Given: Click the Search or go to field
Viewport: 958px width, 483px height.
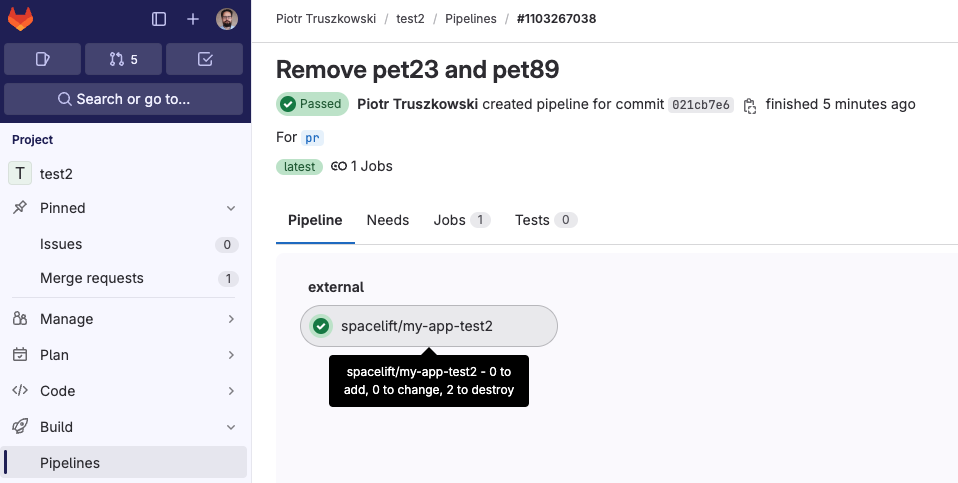Looking at the screenshot, I should [124, 99].
